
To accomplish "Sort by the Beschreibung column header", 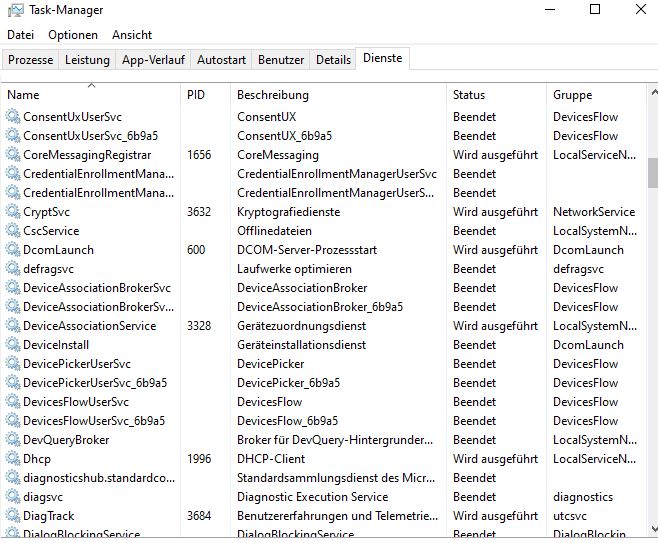I will click(339, 95).
